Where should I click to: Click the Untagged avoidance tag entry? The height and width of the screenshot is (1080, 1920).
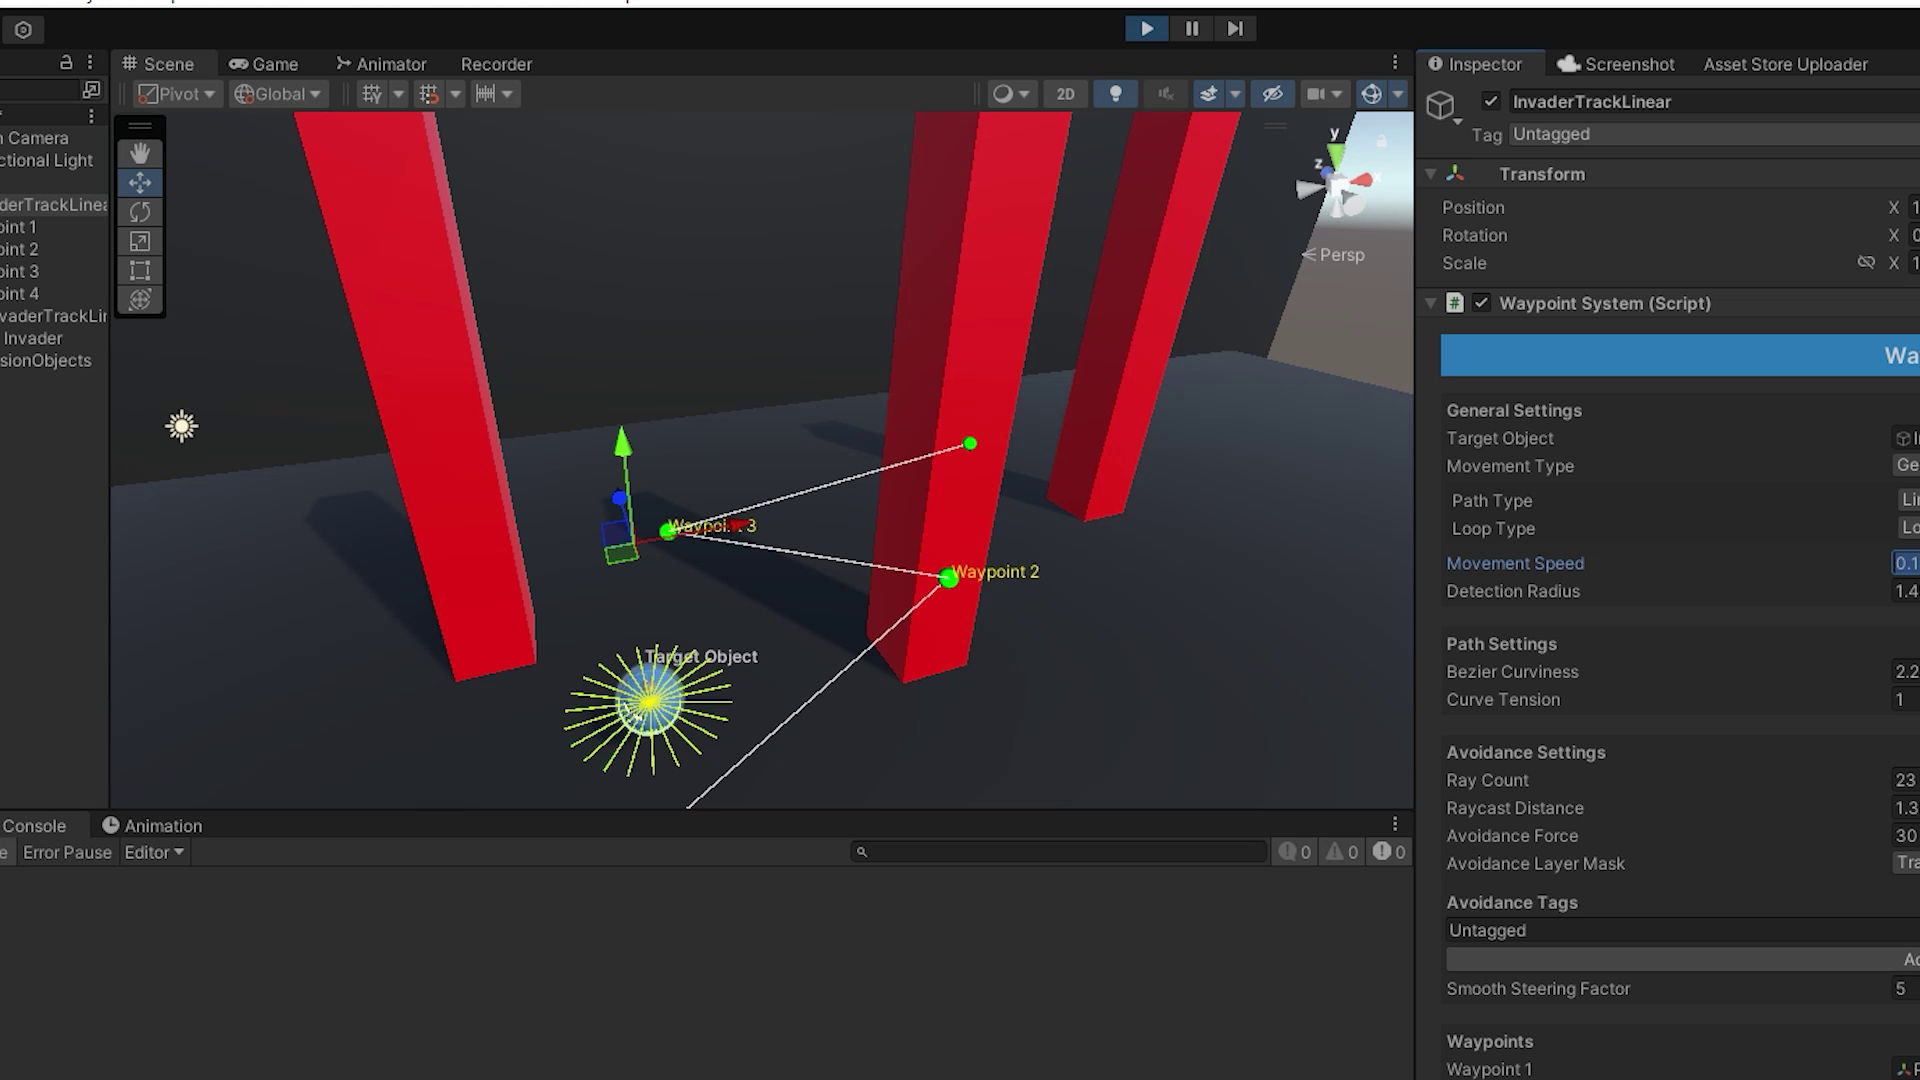(x=1682, y=930)
